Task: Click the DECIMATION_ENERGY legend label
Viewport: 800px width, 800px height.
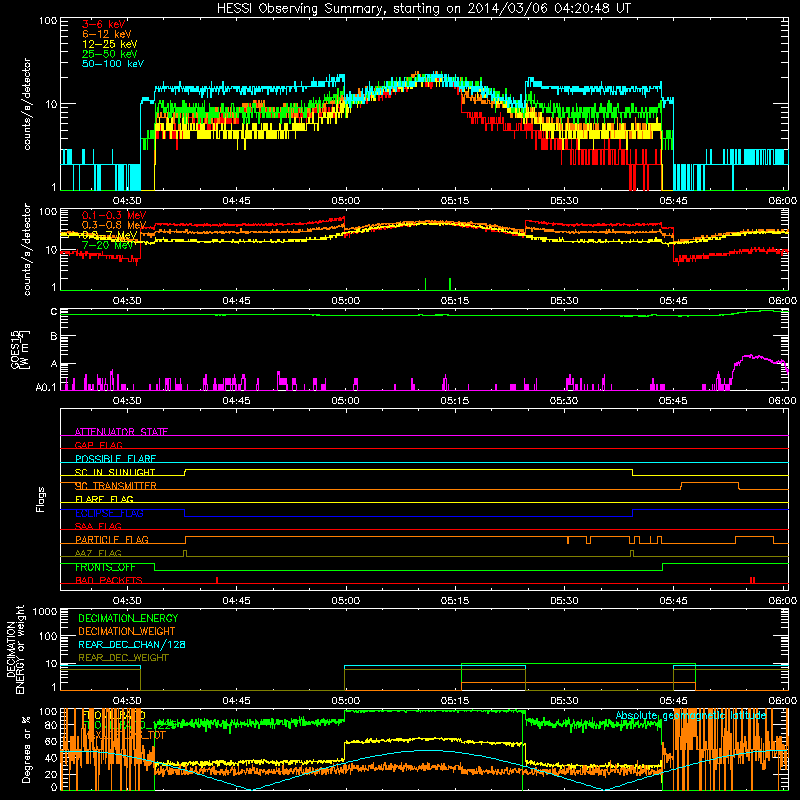Action: point(128,618)
